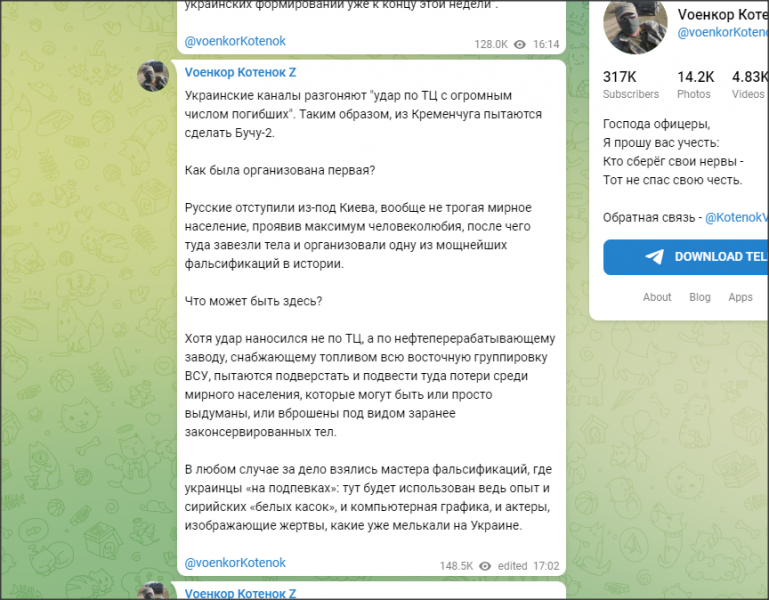This screenshot has height=600, width=769.
Task: Open avatar of the bottom partial post
Action: tap(153, 590)
